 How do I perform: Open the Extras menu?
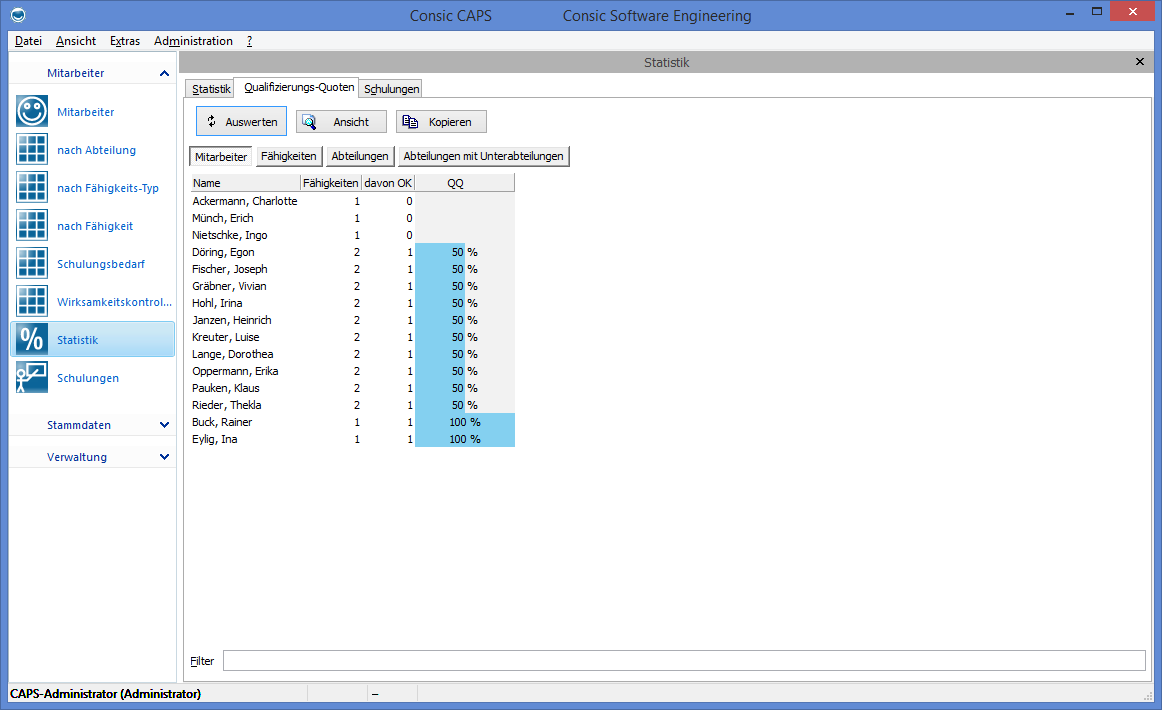pyautogui.click(x=125, y=41)
